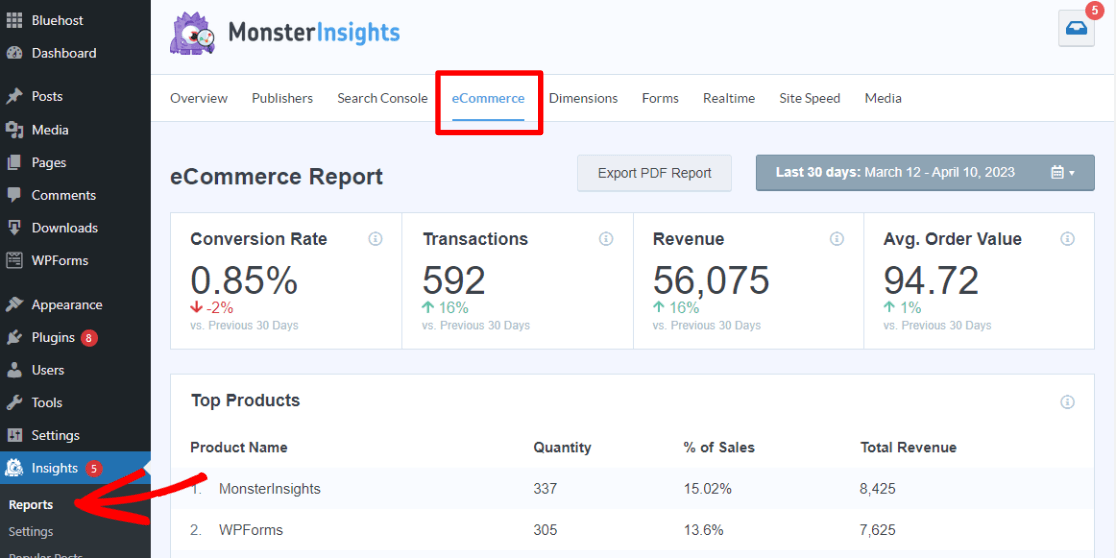Image resolution: width=1116 pixels, height=558 pixels.
Task: Switch to the Realtime tab
Action: coord(729,98)
